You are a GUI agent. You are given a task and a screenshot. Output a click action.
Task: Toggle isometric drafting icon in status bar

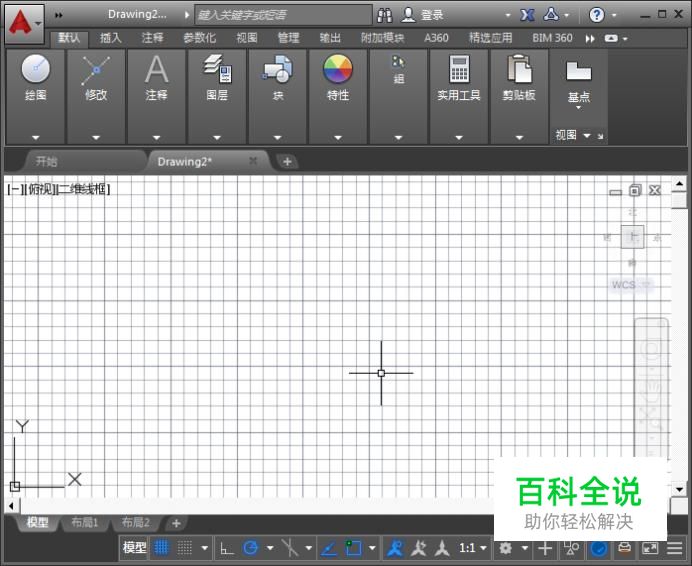pos(290,548)
